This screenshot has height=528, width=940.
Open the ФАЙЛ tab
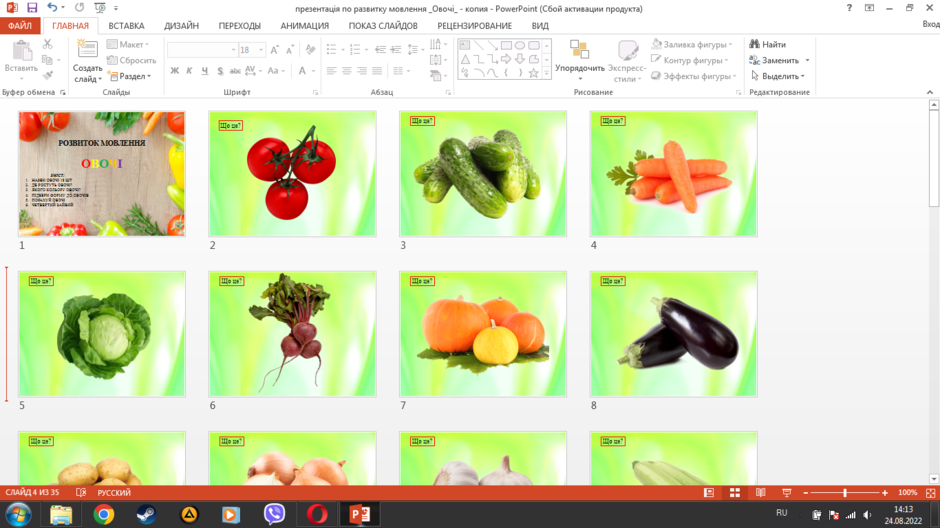(x=20, y=26)
